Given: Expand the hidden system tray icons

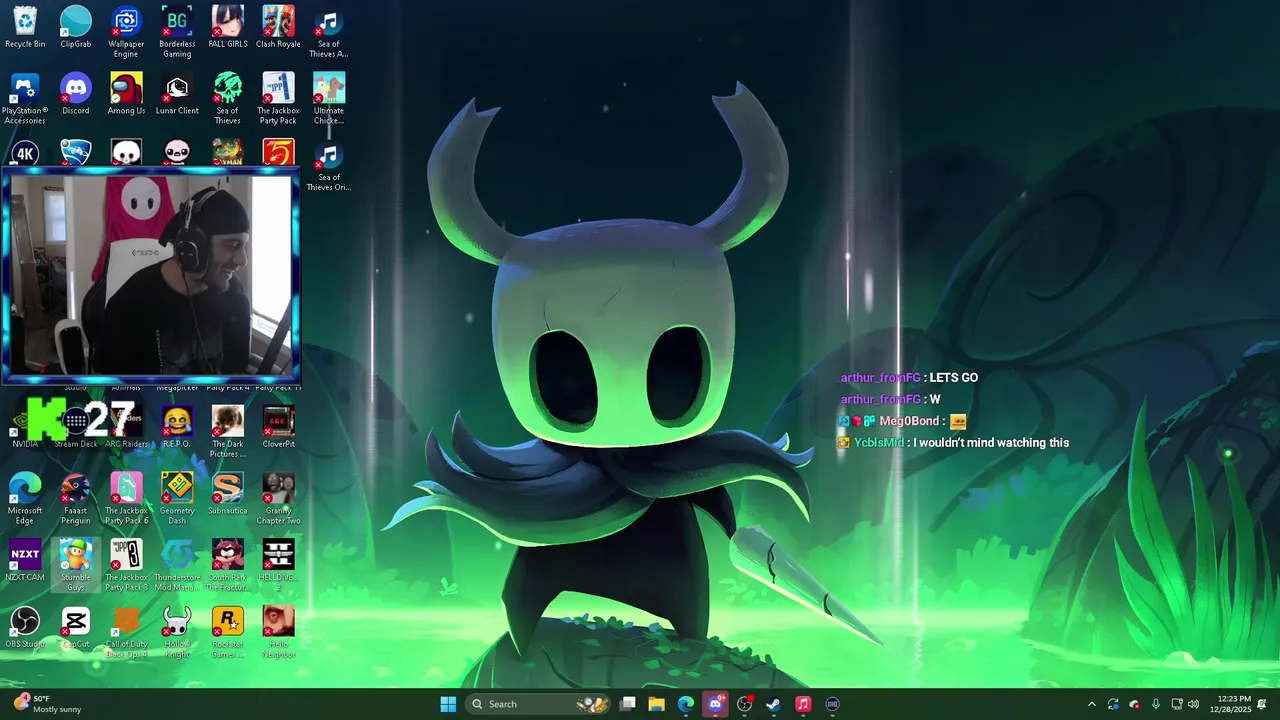Looking at the screenshot, I should click(x=1091, y=704).
